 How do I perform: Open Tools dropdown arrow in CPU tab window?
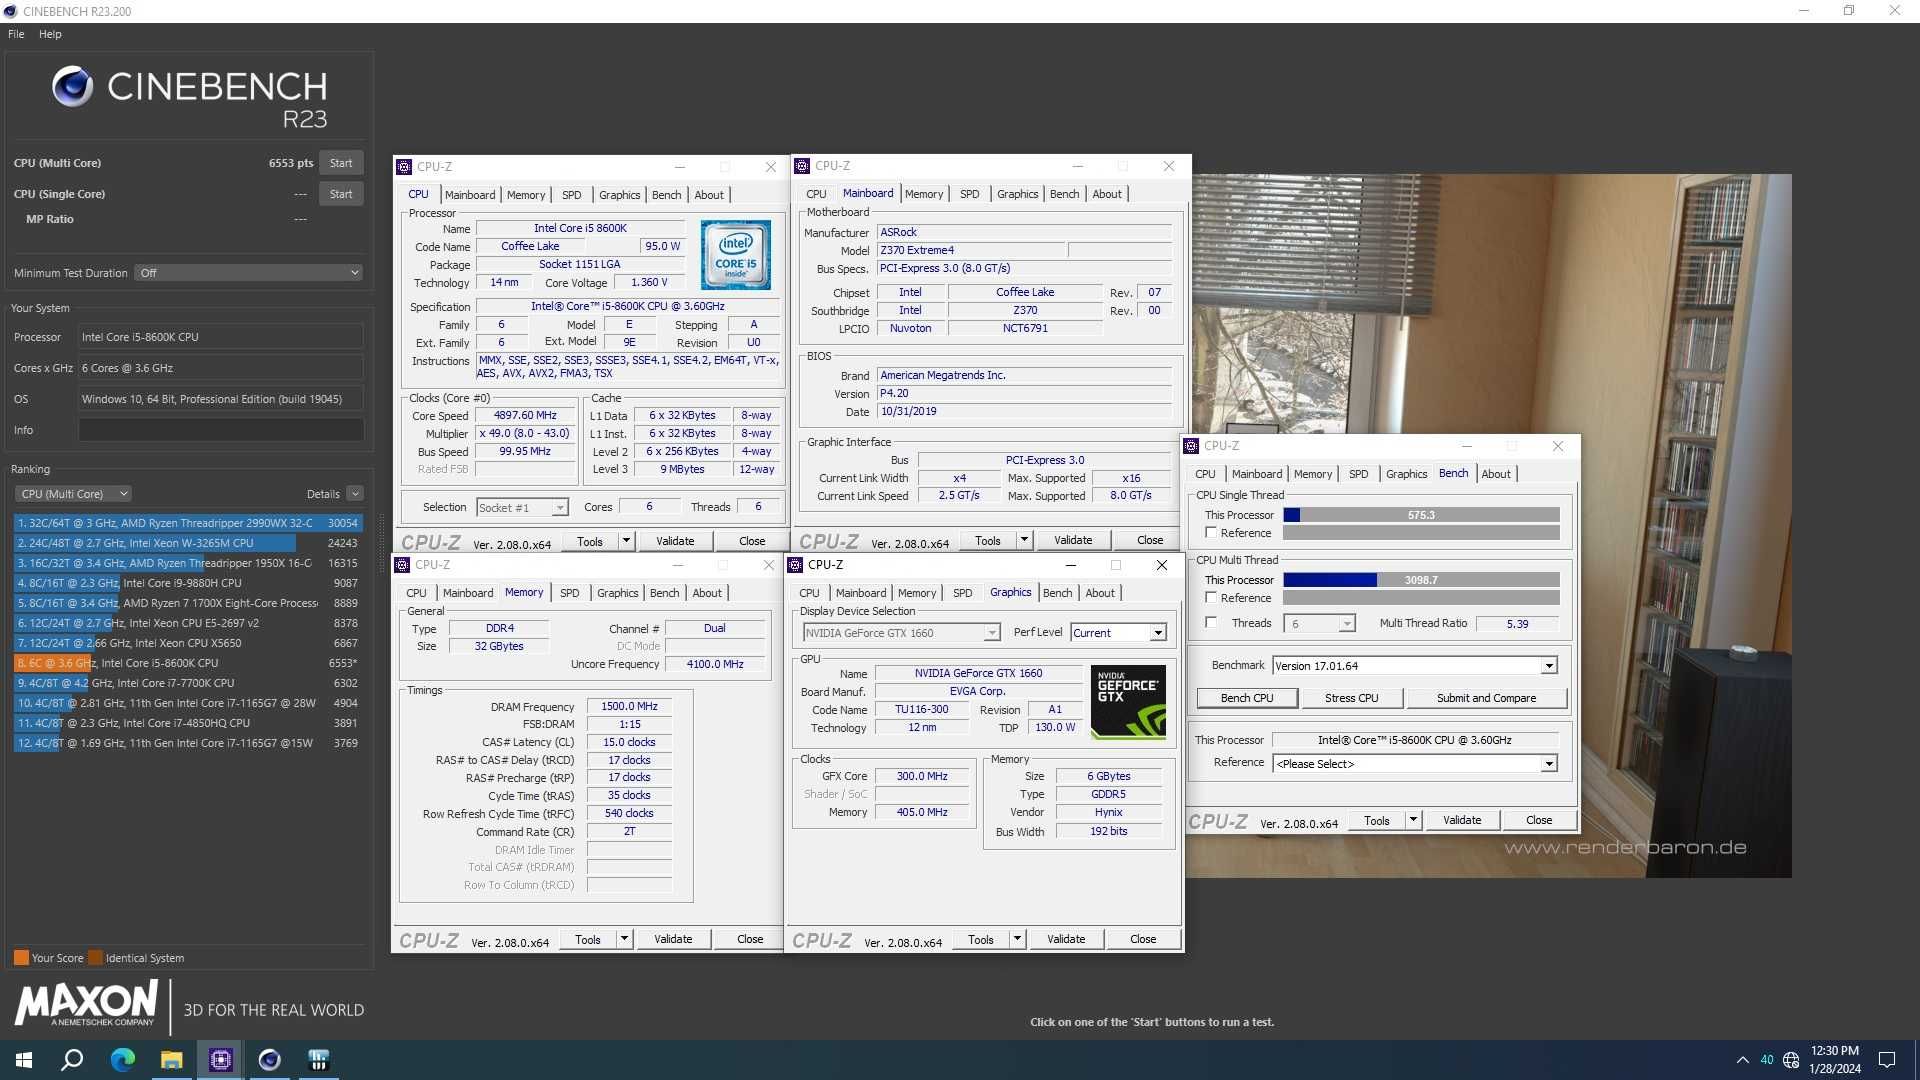[x=626, y=541]
